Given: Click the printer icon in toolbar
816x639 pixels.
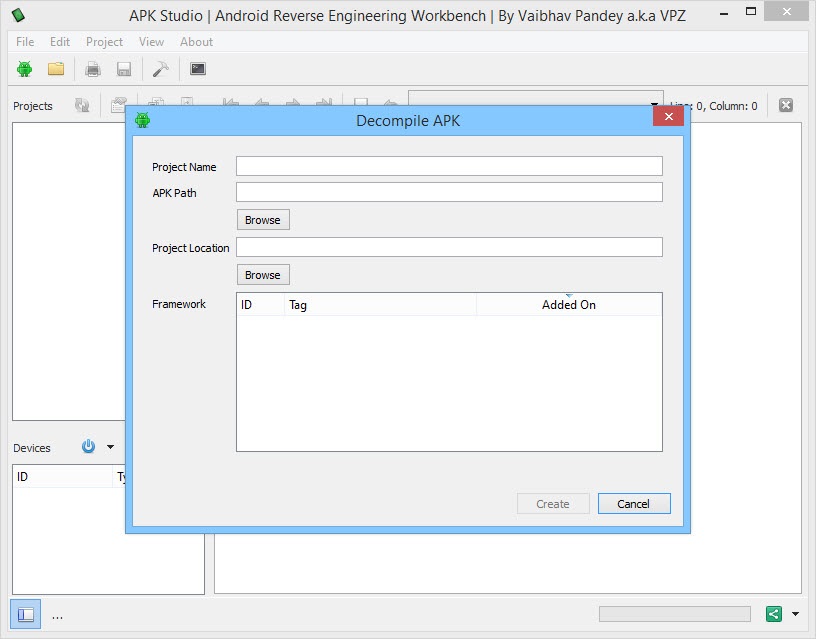Looking at the screenshot, I should (93, 69).
